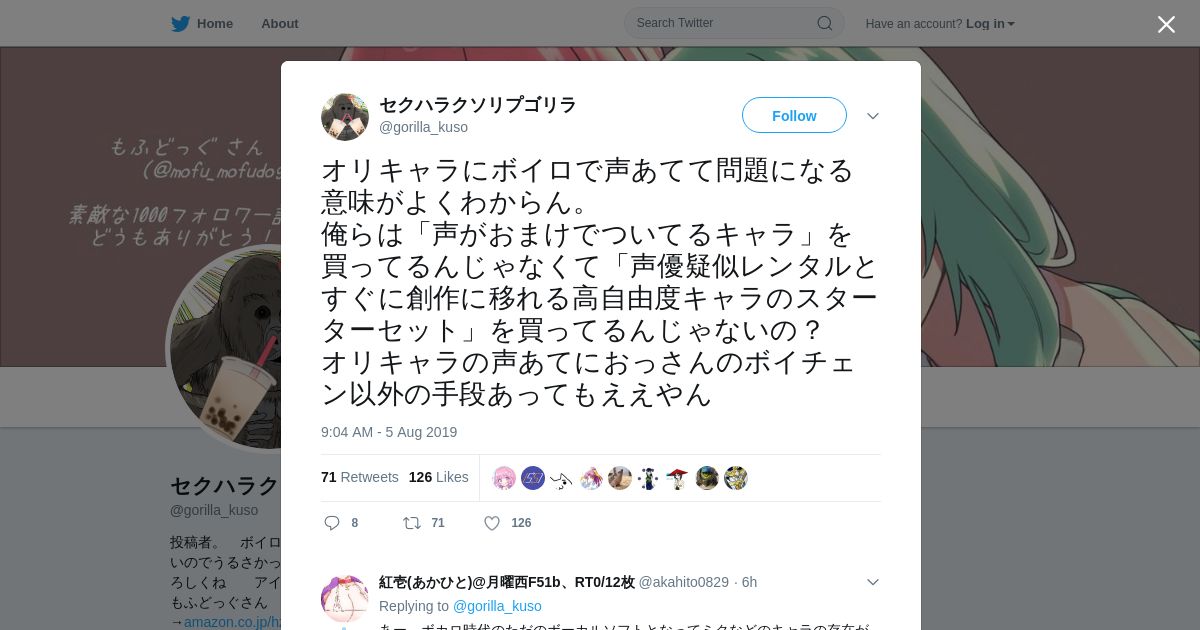Viewport: 1200px width, 630px height.
Task: Click the pink-haired liker avatar
Action: coord(505,478)
